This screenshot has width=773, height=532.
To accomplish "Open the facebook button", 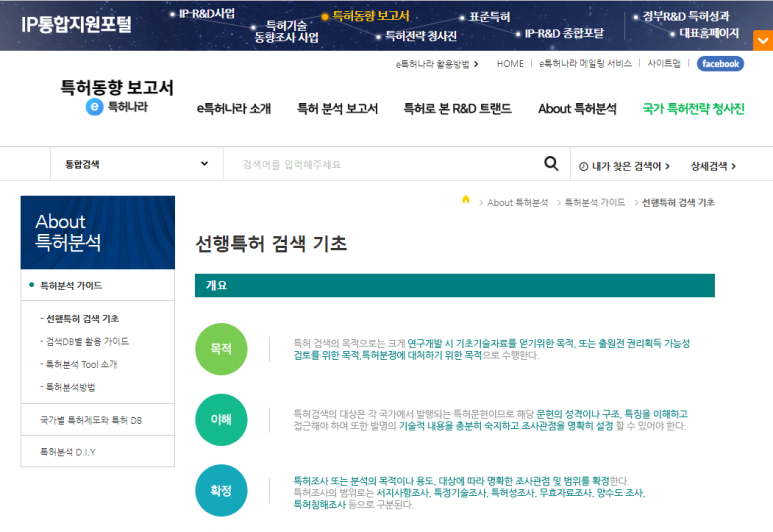I will pyautogui.click(x=720, y=64).
